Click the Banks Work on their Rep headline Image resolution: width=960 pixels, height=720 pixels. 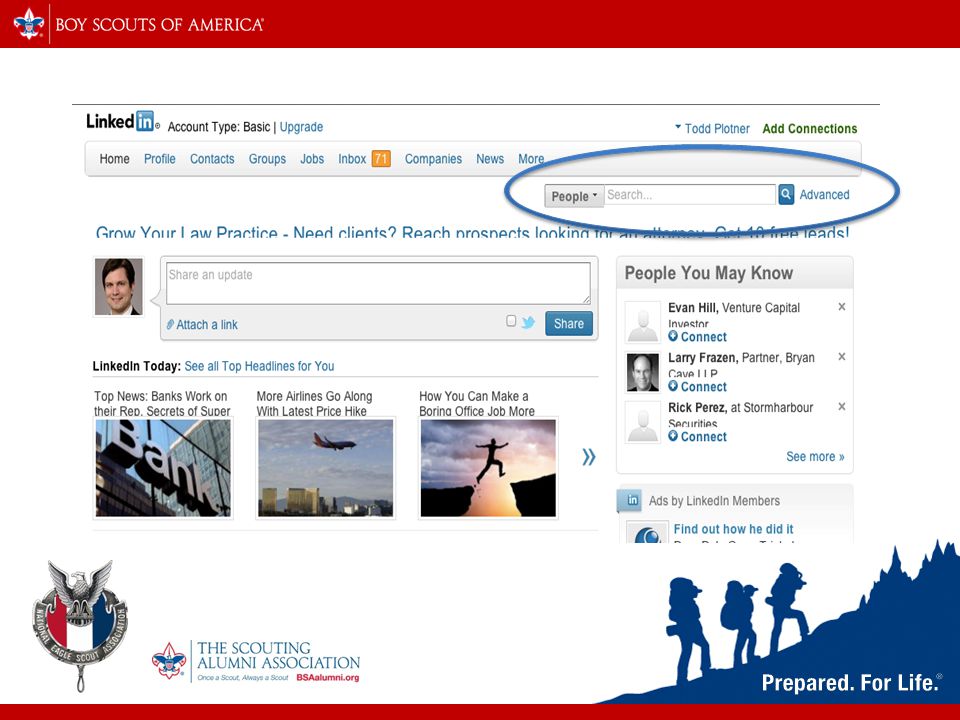(162, 403)
